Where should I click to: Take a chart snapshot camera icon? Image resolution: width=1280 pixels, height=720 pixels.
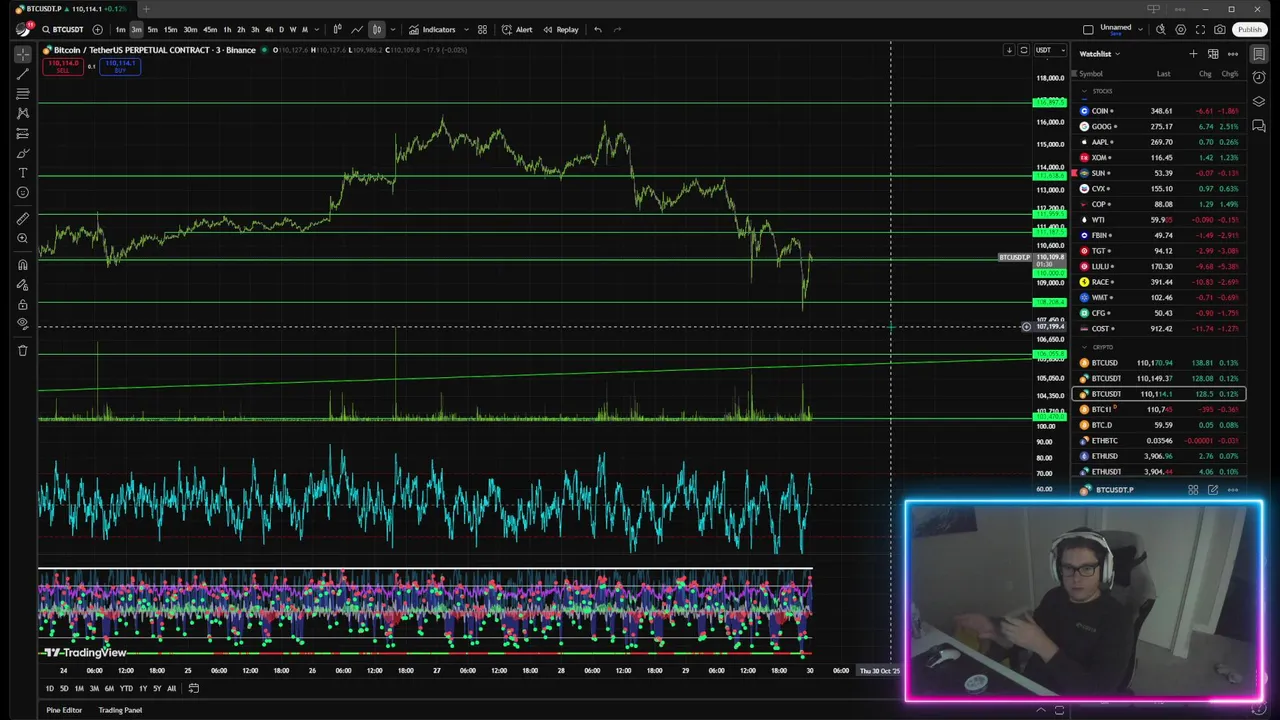click(1220, 29)
